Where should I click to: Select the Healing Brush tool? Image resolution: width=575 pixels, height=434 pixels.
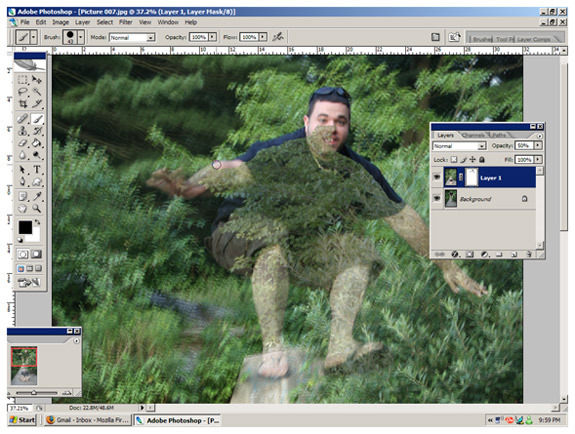click(x=23, y=119)
